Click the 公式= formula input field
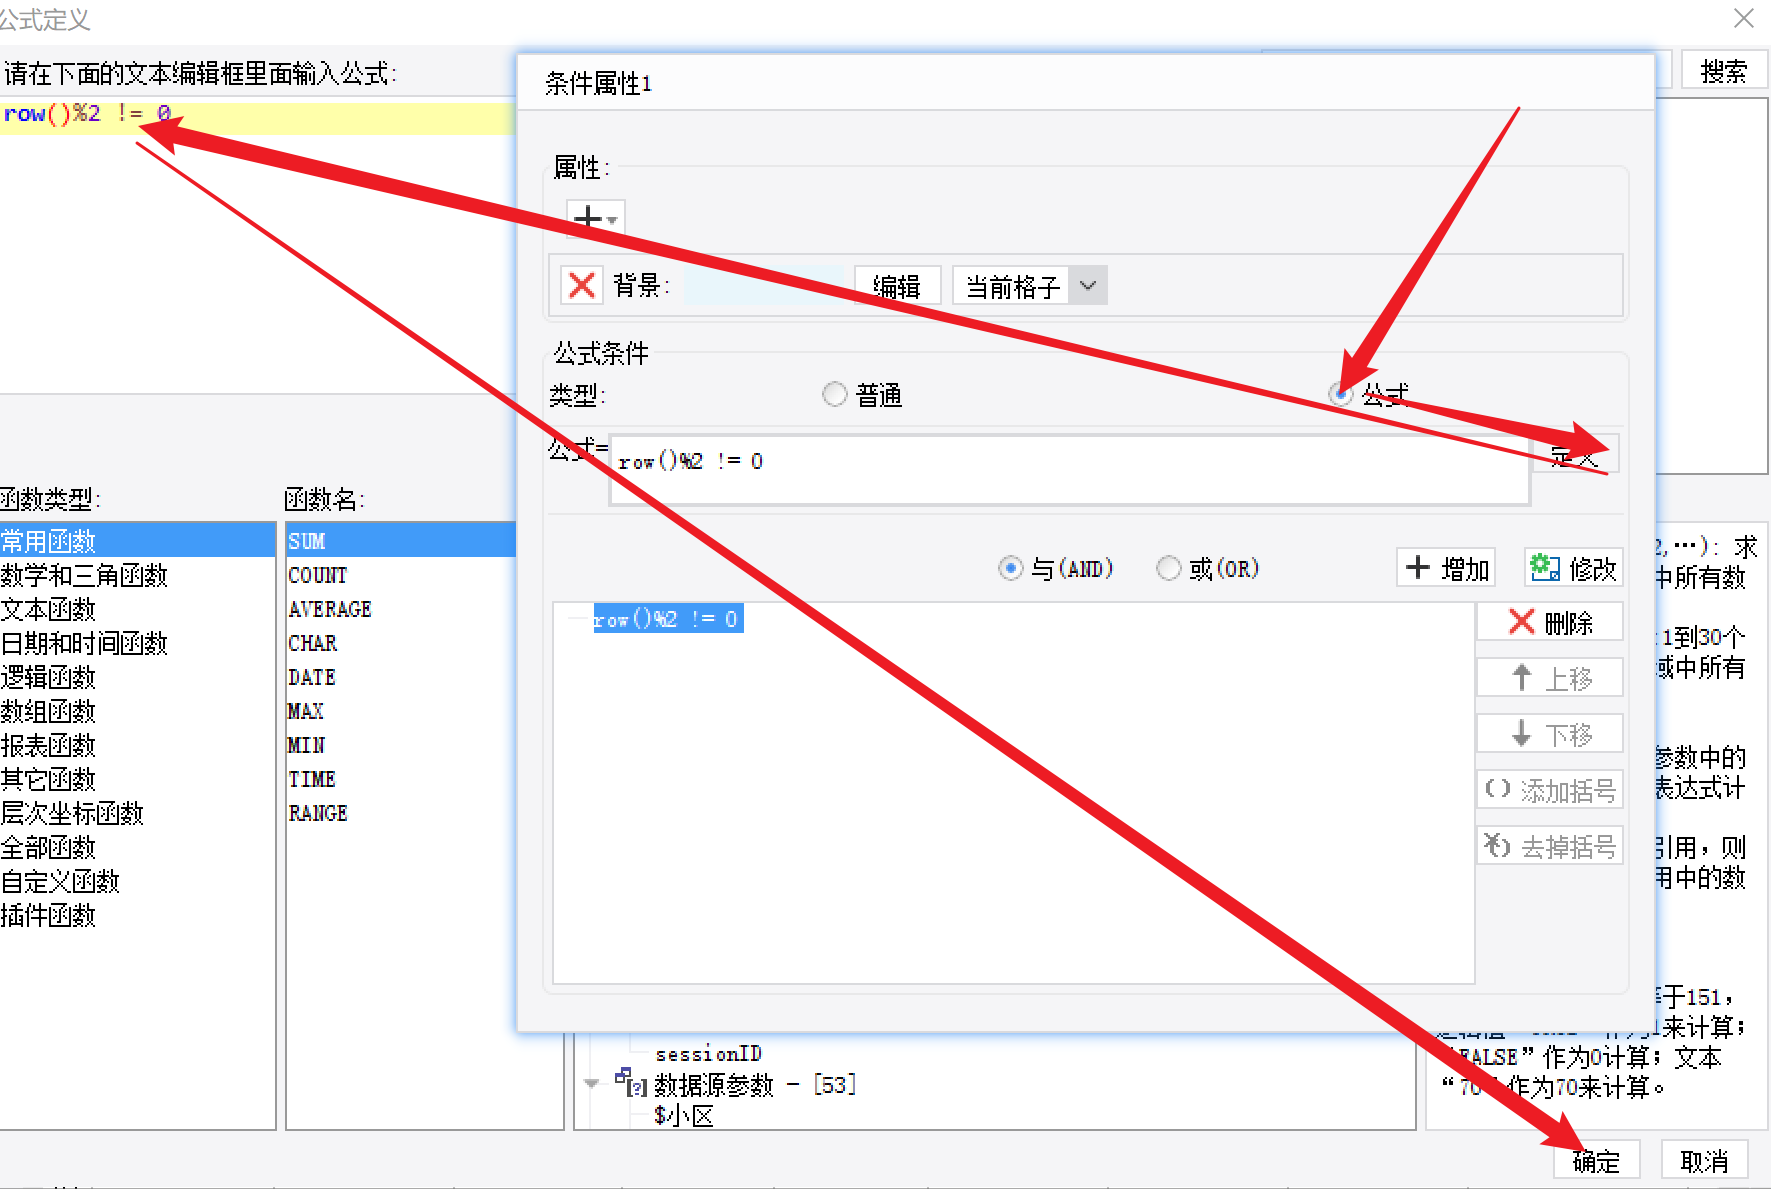1771x1189 pixels. point(1070,469)
